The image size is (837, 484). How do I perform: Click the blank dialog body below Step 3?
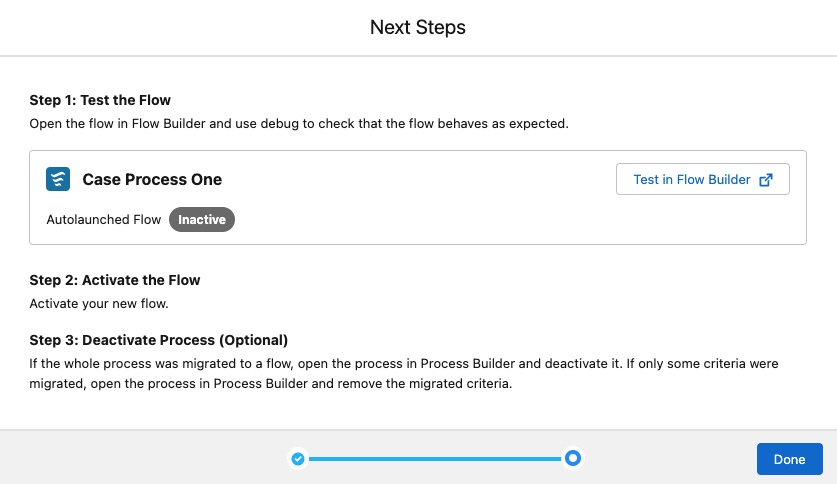point(420,410)
